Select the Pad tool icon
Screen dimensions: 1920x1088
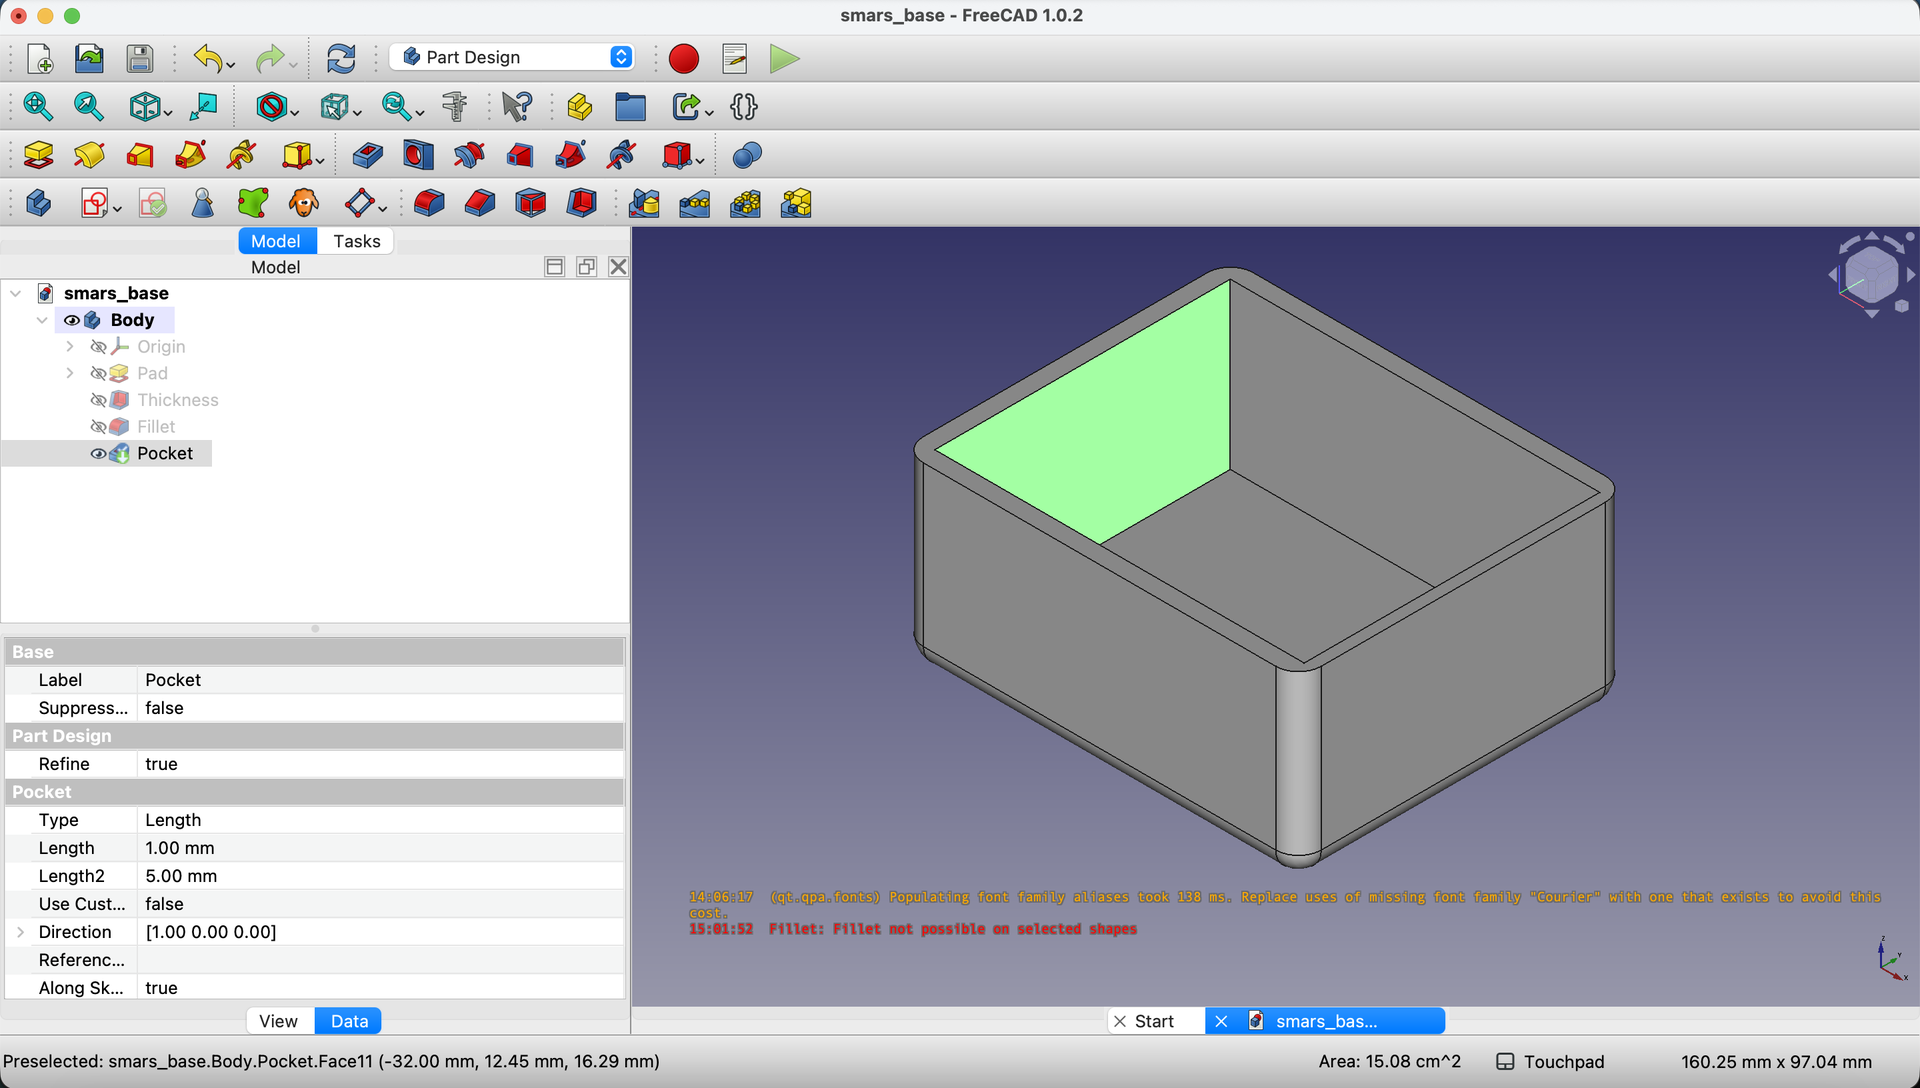pos(38,155)
